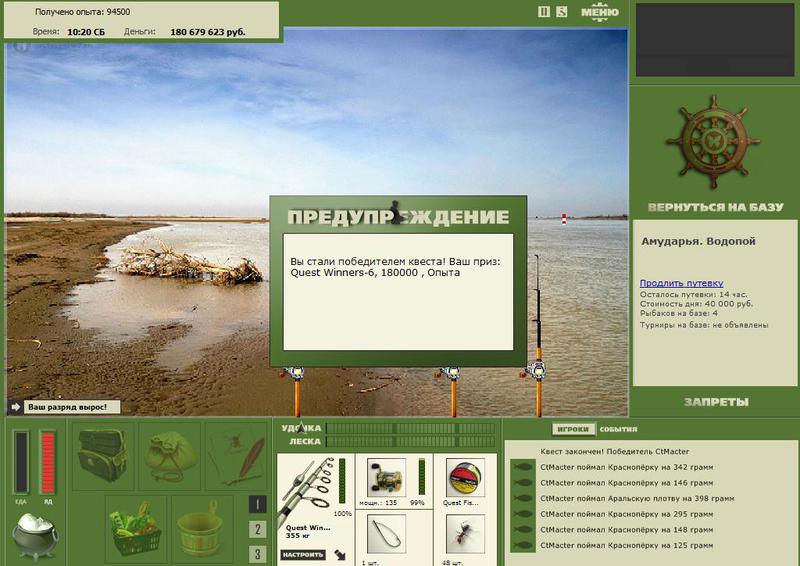
Task: Click the dark ЕДА food gauge
Action: (21, 462)
